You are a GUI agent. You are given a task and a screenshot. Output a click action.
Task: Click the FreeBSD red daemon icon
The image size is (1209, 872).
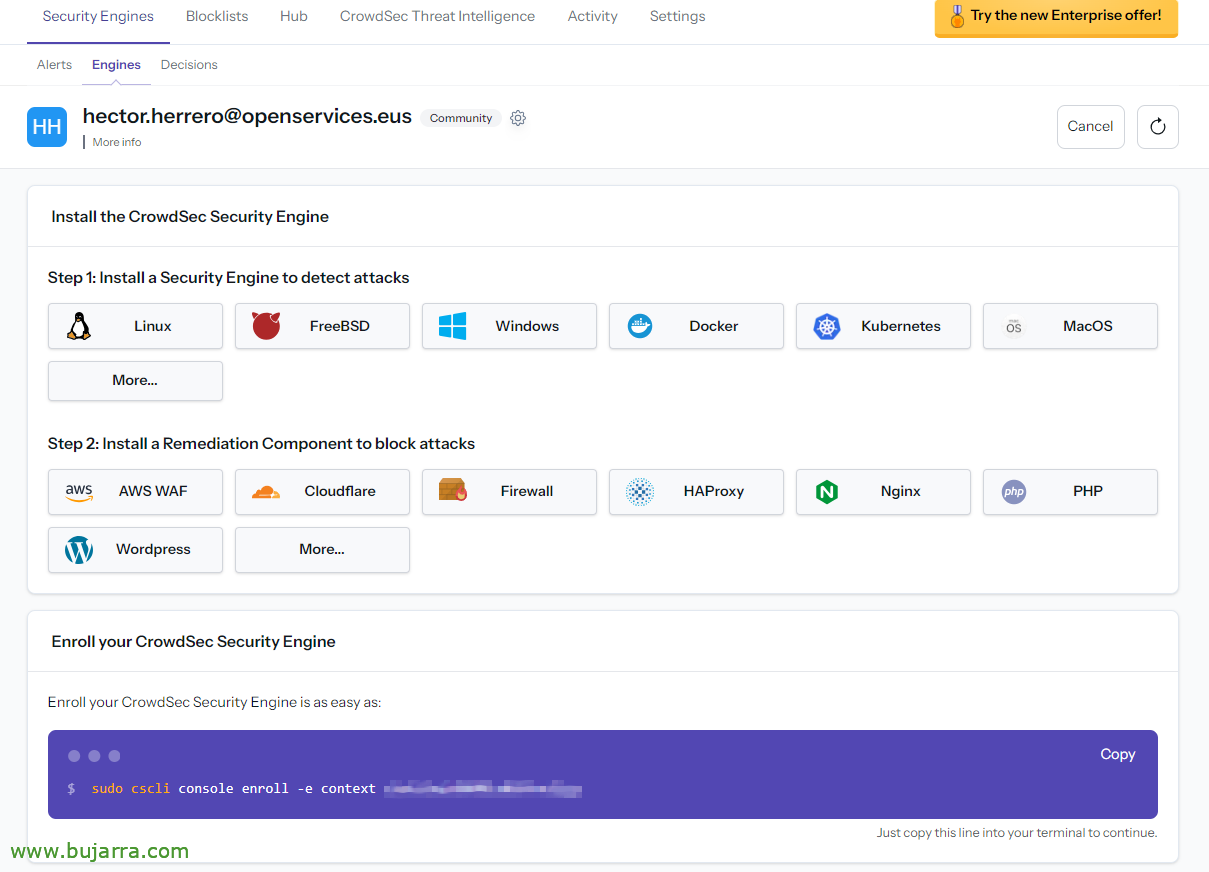(x=266, y=326)
